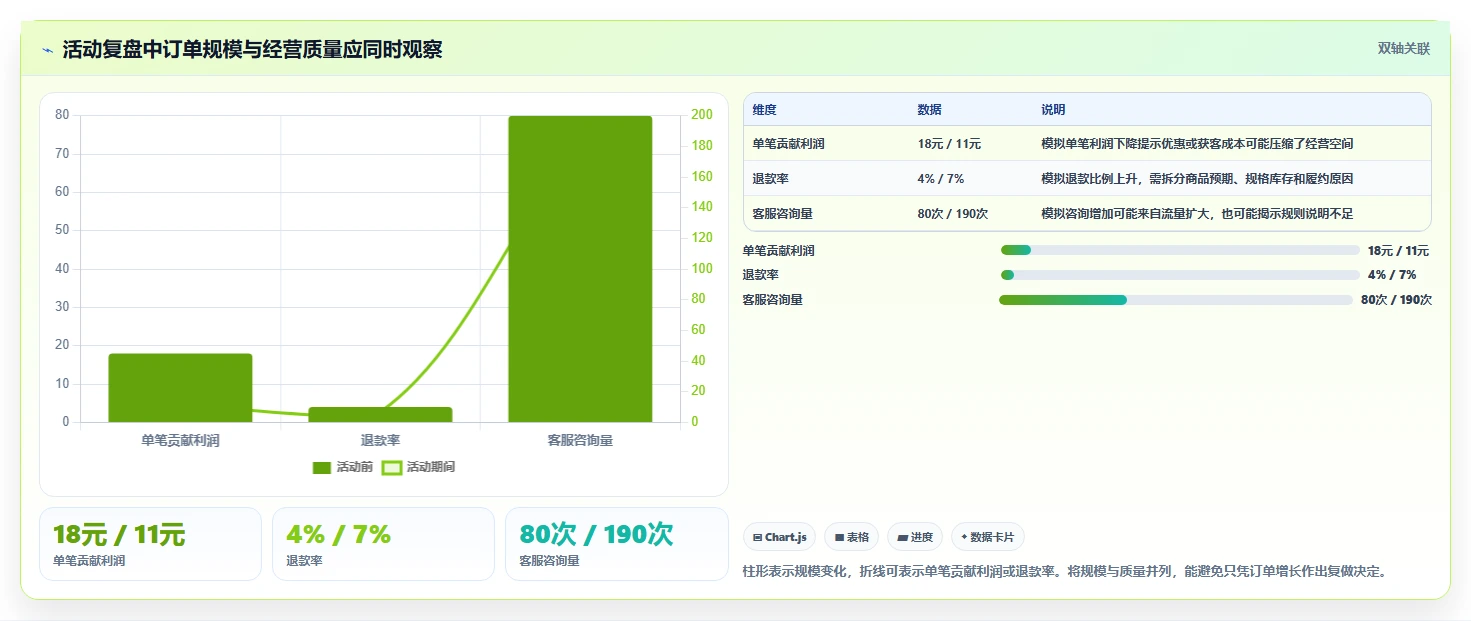This screenshot has height=621, width=1471.
Task: Click the 数据 table column header
Action: click(x=929, y=110)
